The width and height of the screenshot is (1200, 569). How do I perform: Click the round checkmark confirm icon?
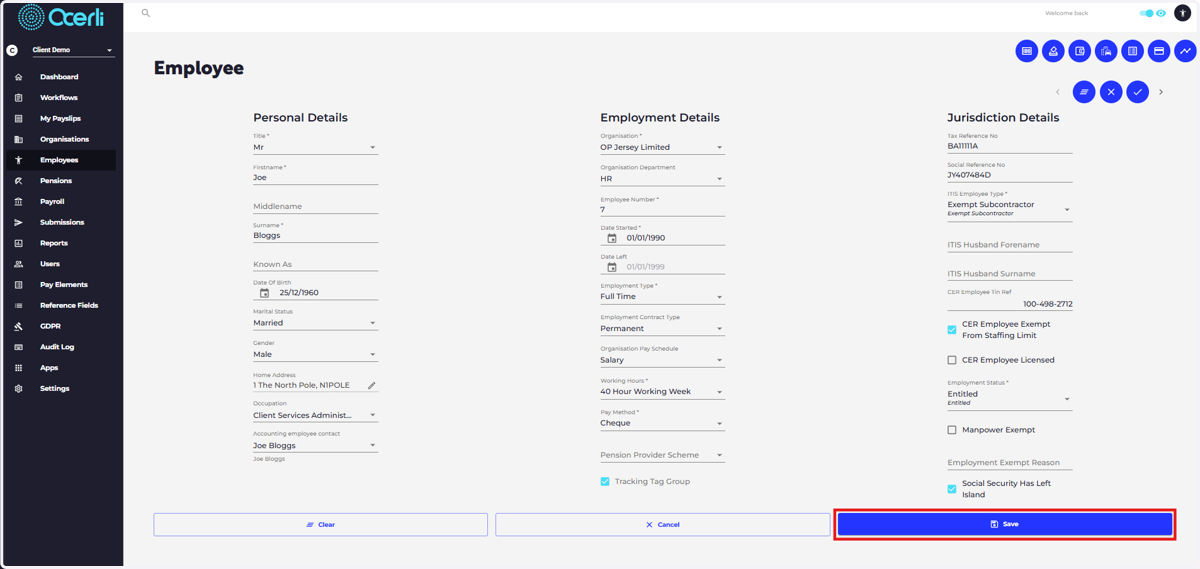pos(1138,92)
